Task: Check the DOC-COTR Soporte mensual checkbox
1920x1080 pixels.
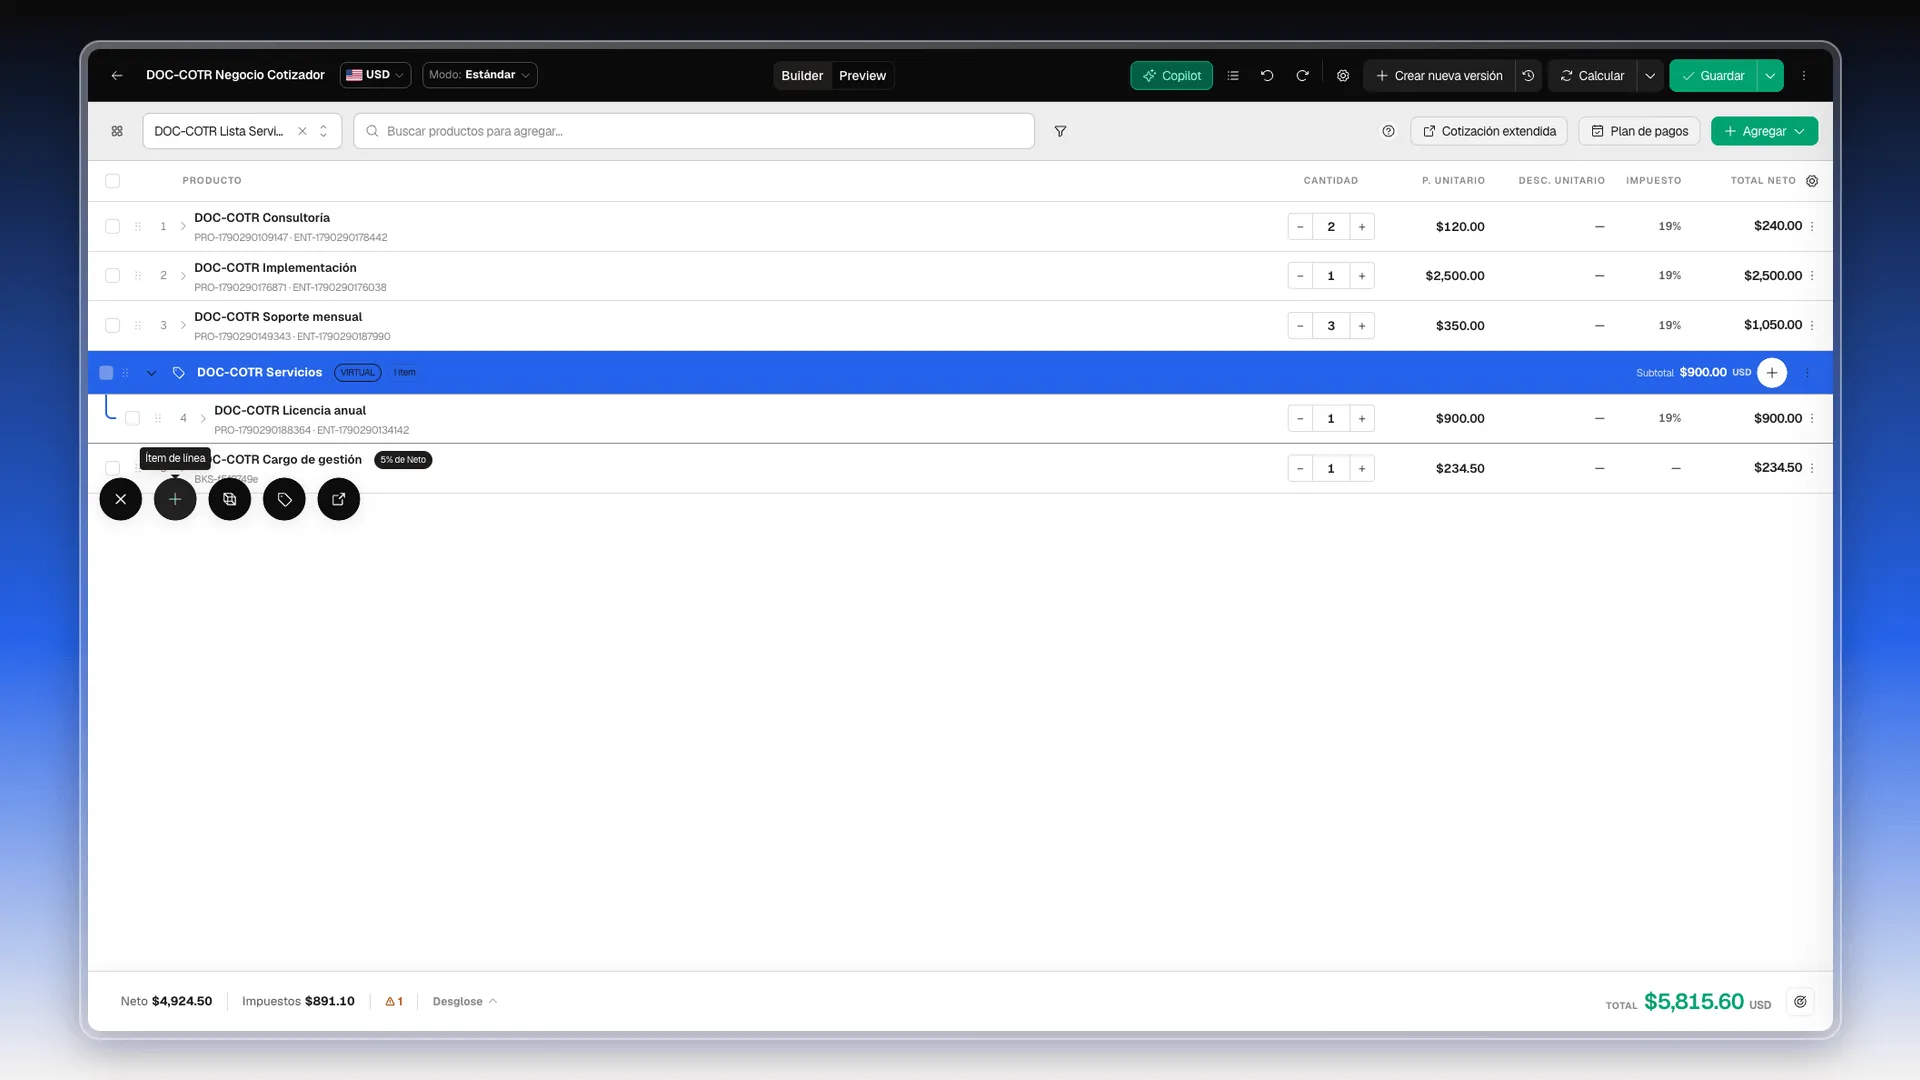Action: 112,326
